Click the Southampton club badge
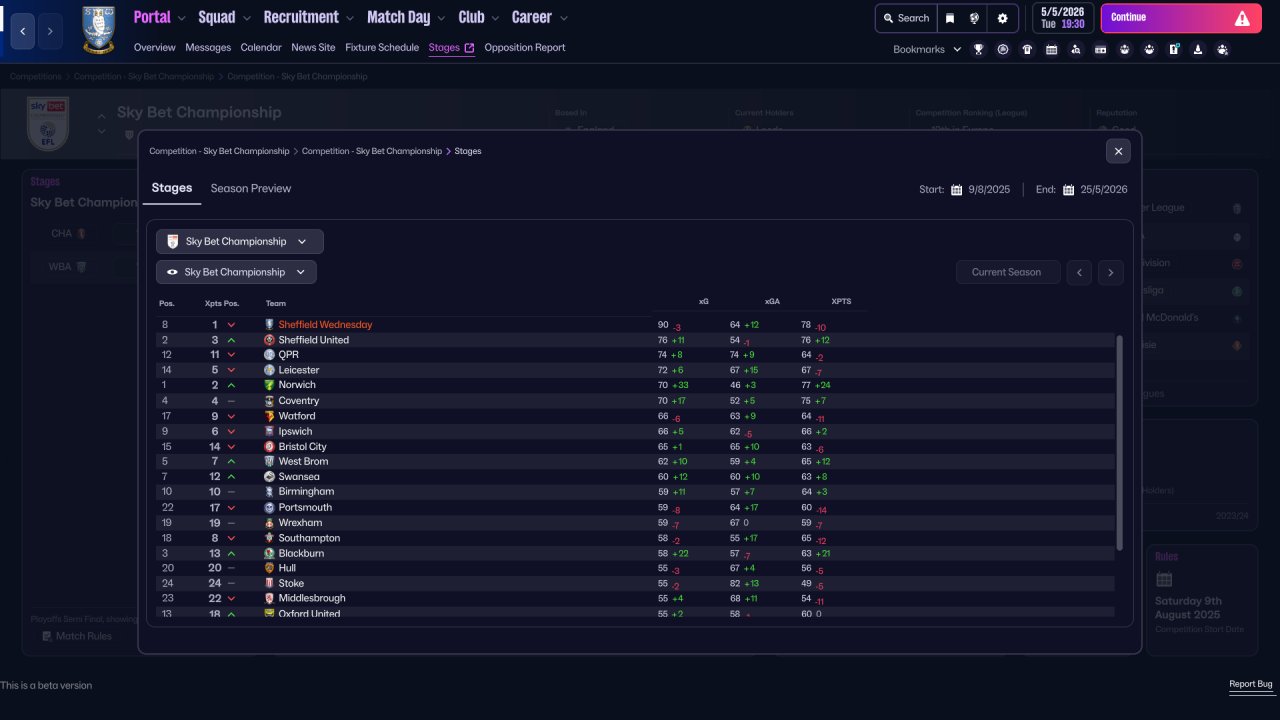 [x=269, y=538]
